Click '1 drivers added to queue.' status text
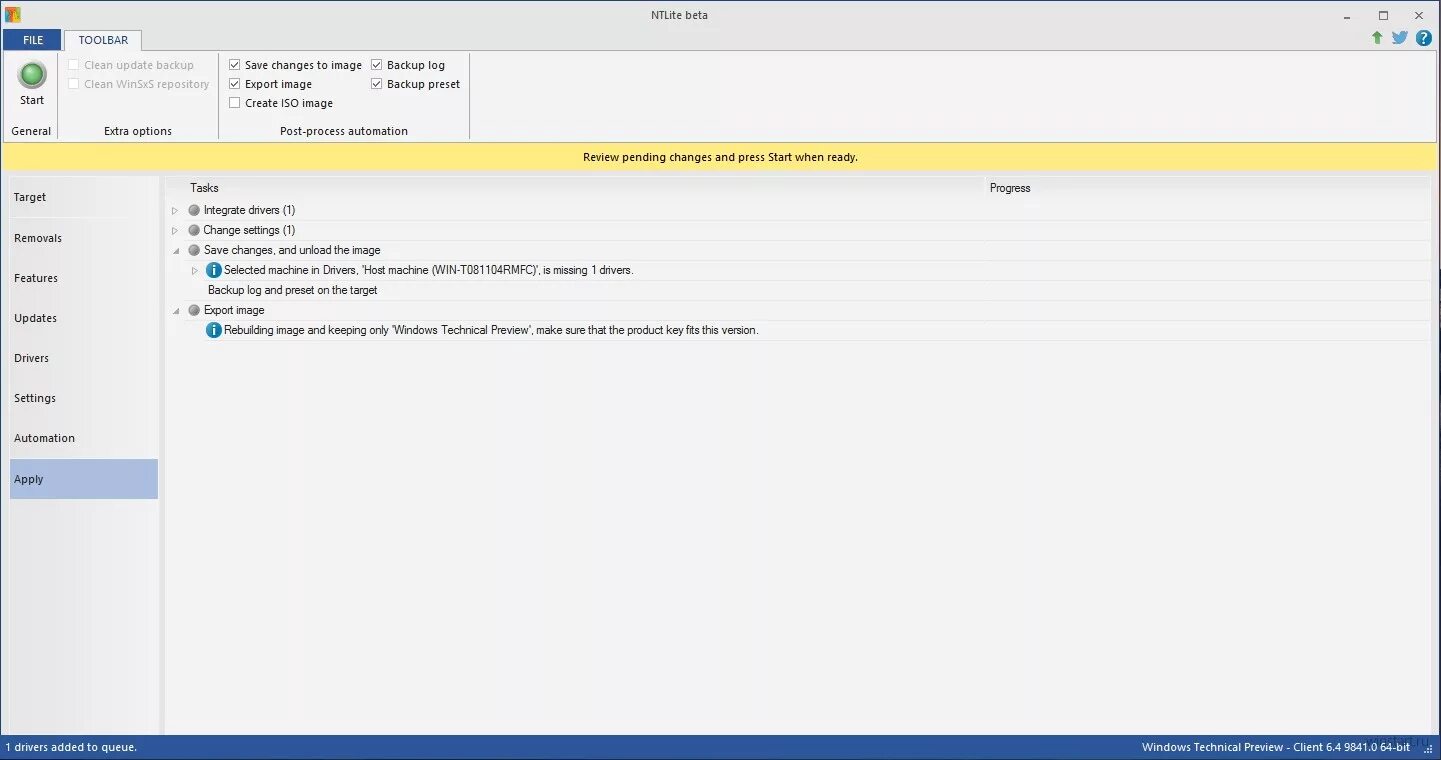 click(71, 747)
